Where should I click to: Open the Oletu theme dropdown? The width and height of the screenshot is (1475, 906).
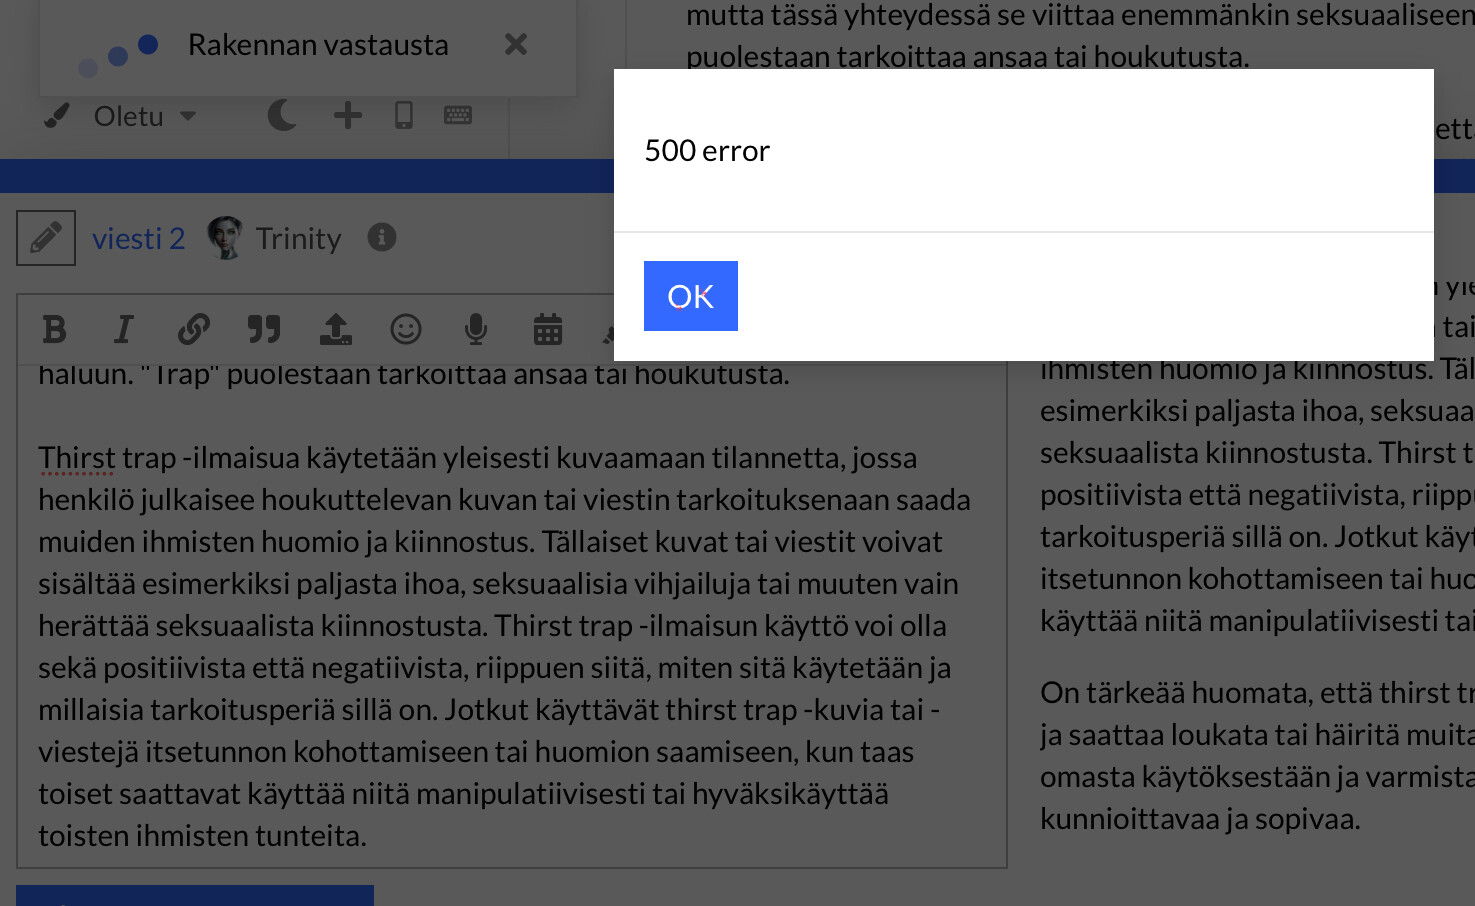pos(144,116)
